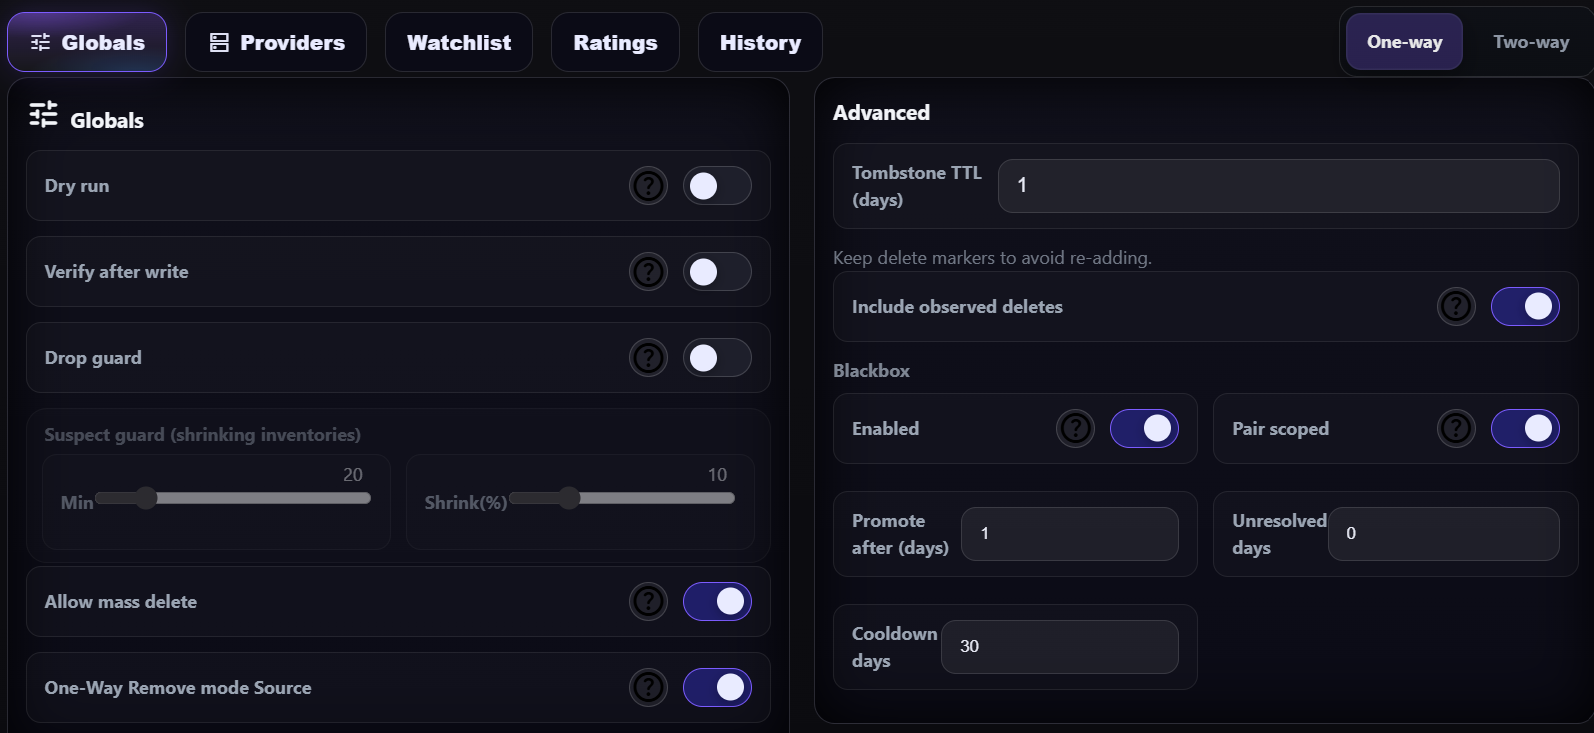Turn off Include observed deletes

click(1525, 307)
